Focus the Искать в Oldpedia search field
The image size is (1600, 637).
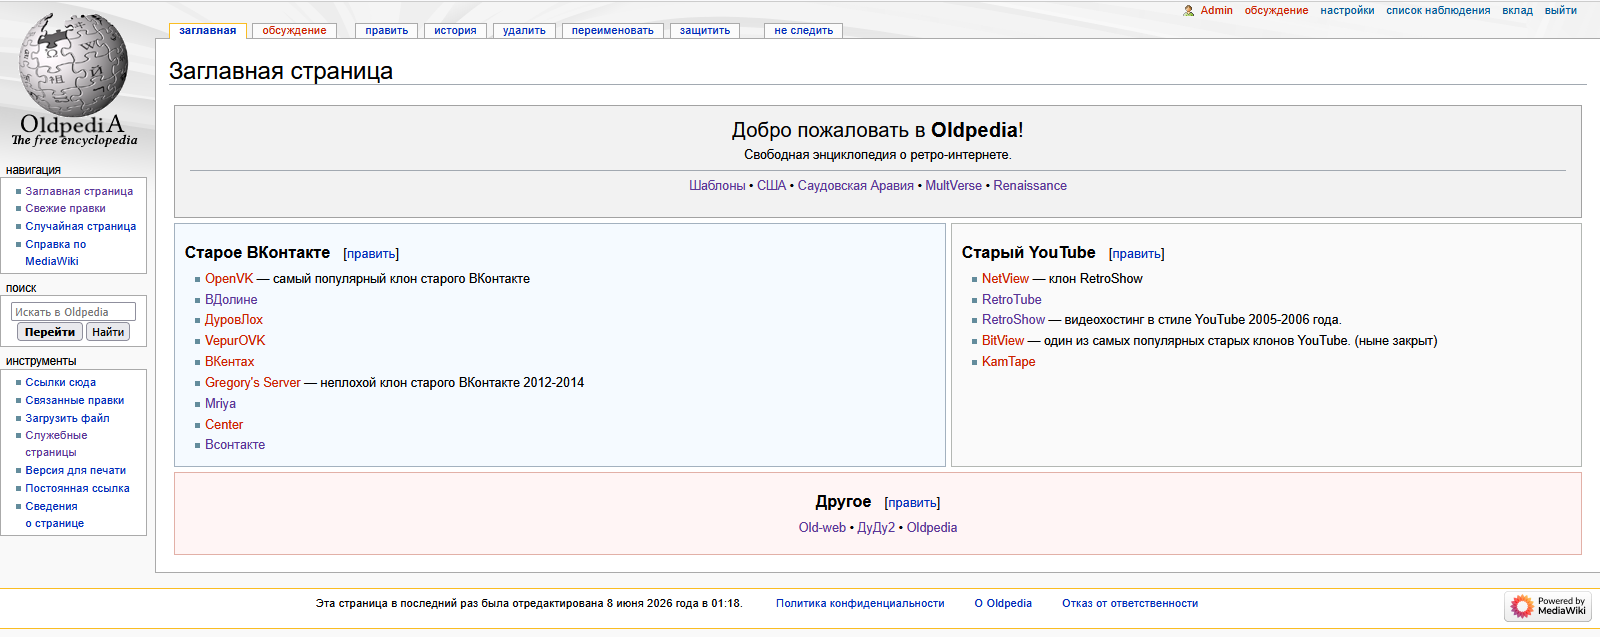pyautogui.click(x=73, y=312)
